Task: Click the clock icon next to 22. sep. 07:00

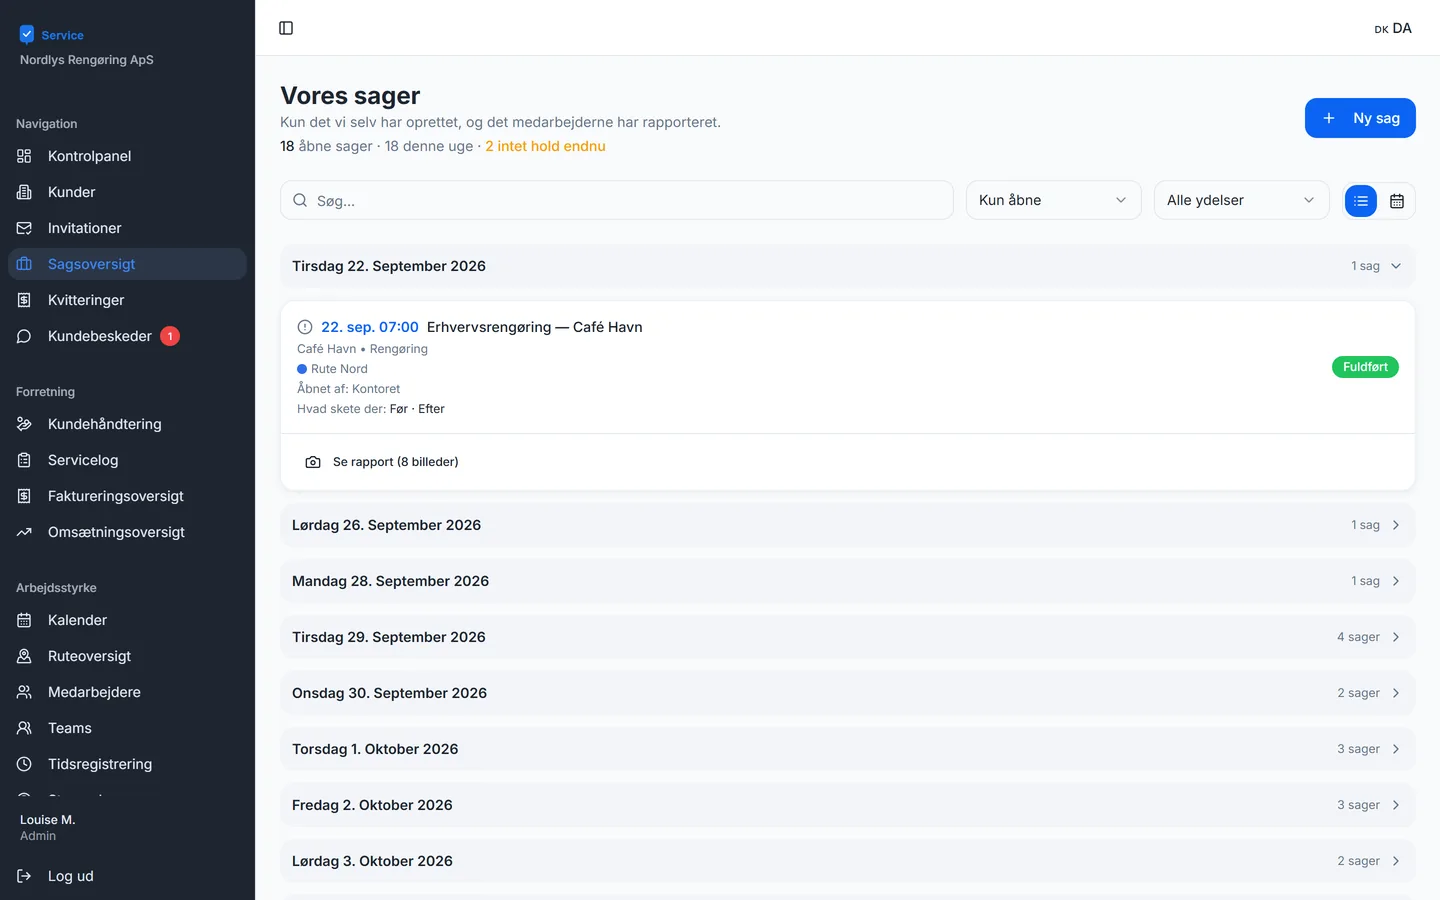Action: click(x=305, y=327)
